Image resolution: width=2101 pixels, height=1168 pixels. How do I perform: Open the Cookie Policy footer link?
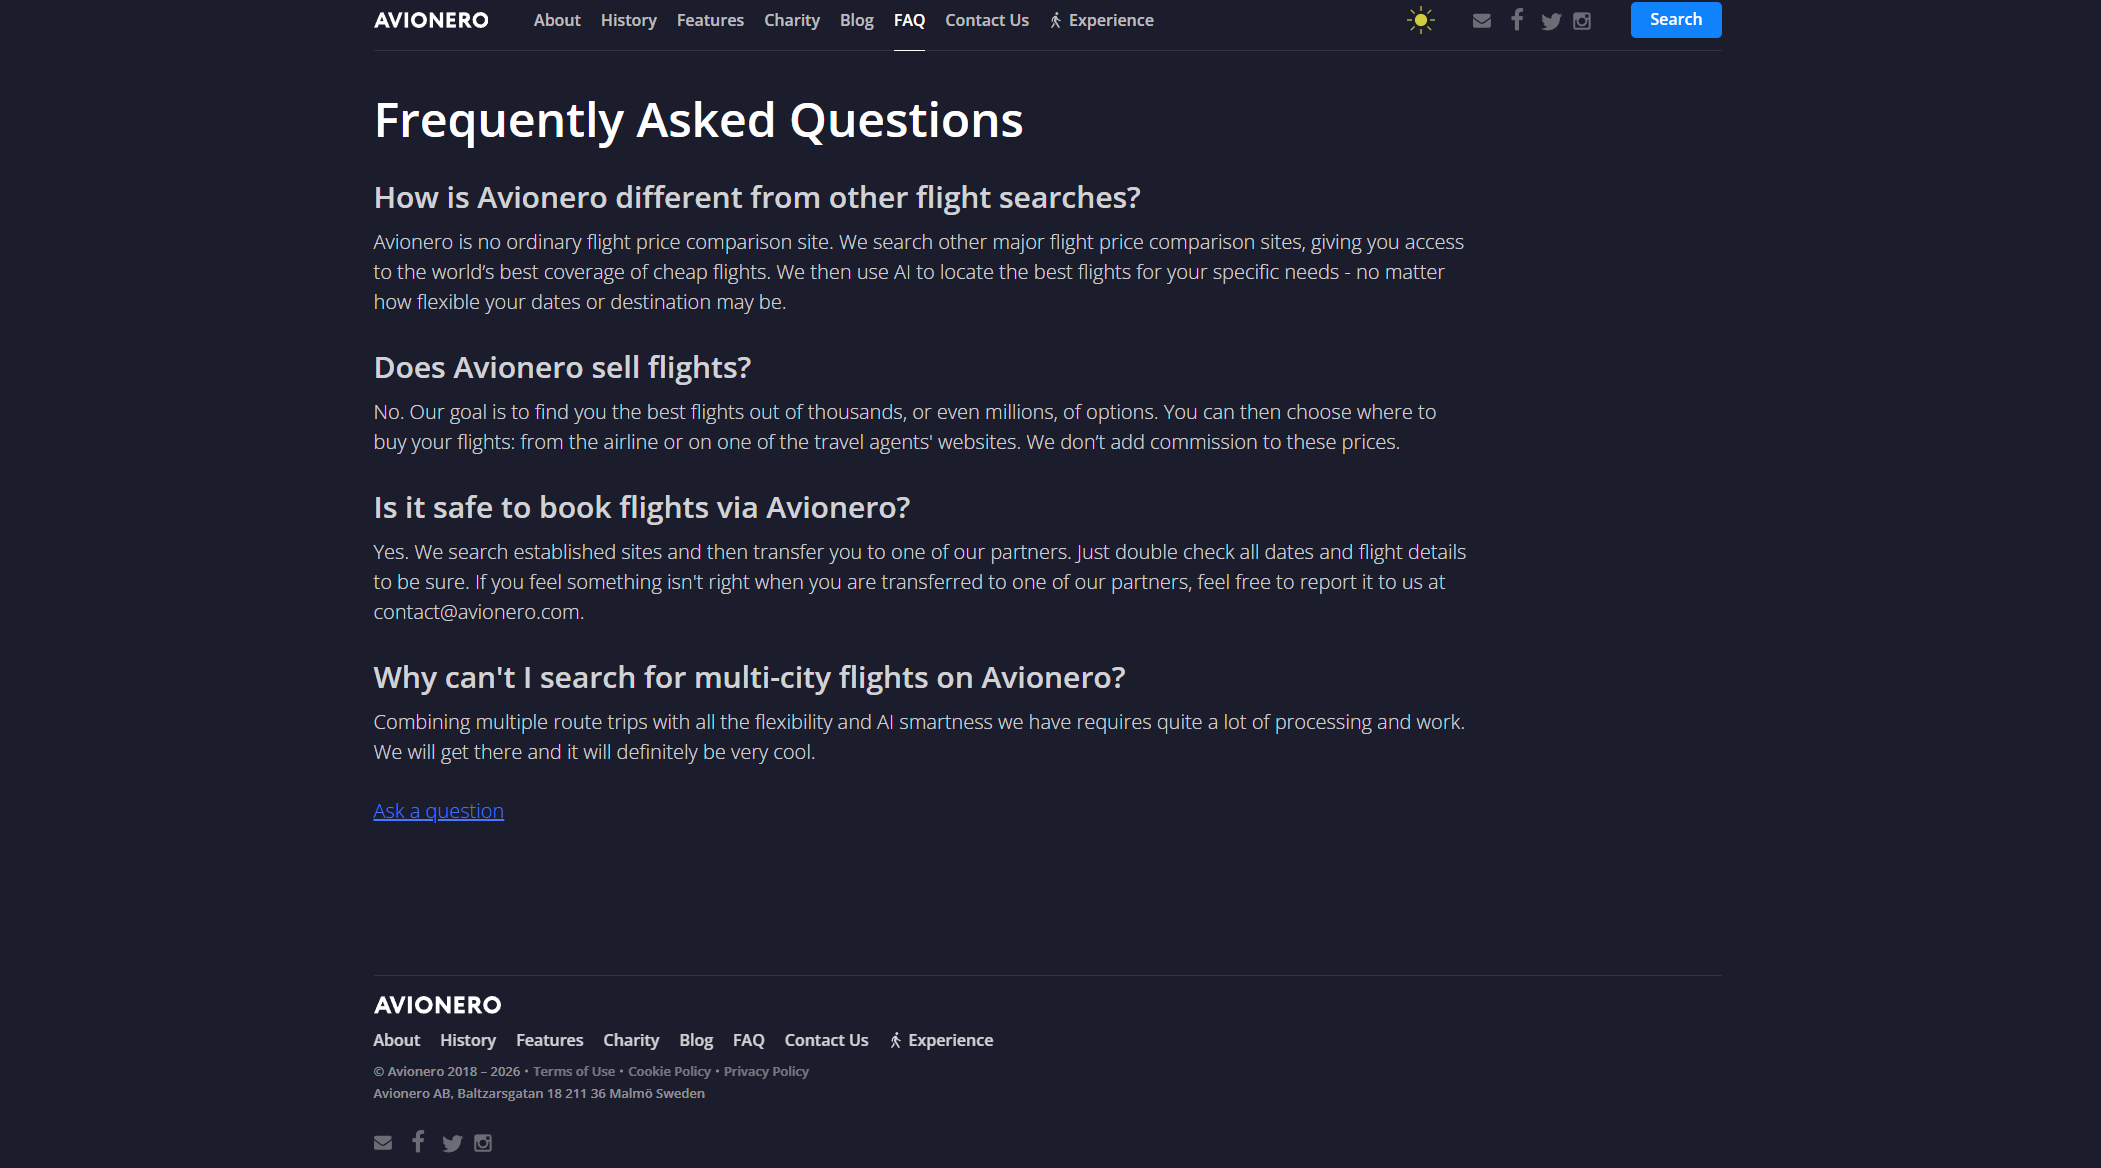click(669, 1071)
